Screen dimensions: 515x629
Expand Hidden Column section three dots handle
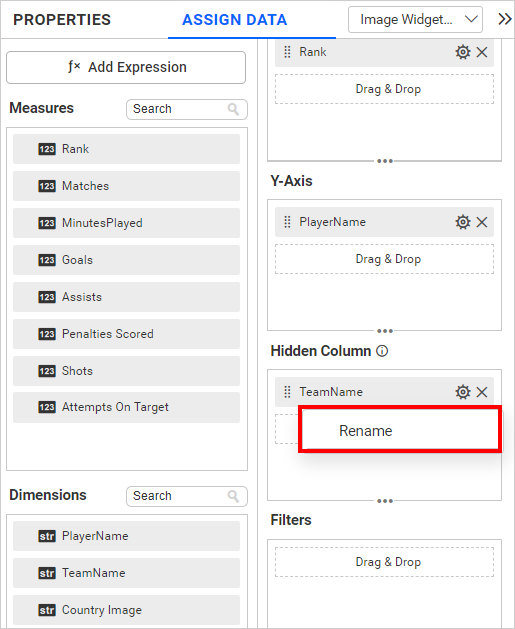(385, 501)
